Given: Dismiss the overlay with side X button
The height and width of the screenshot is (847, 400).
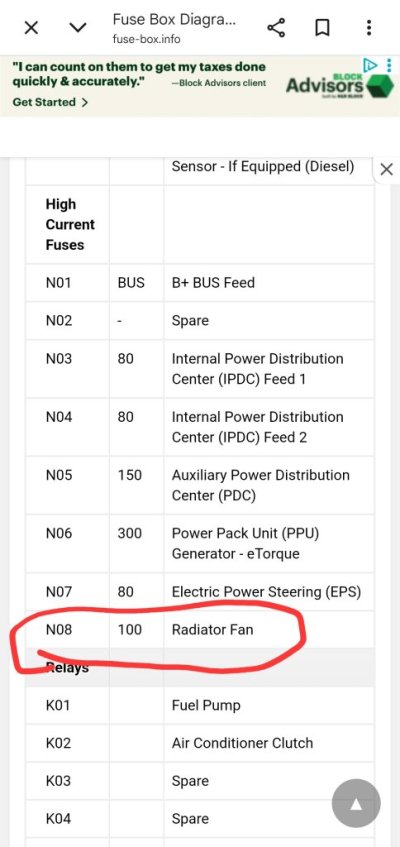Looking at the screenshot, I should pyautogui.click(x=386, y=170).
